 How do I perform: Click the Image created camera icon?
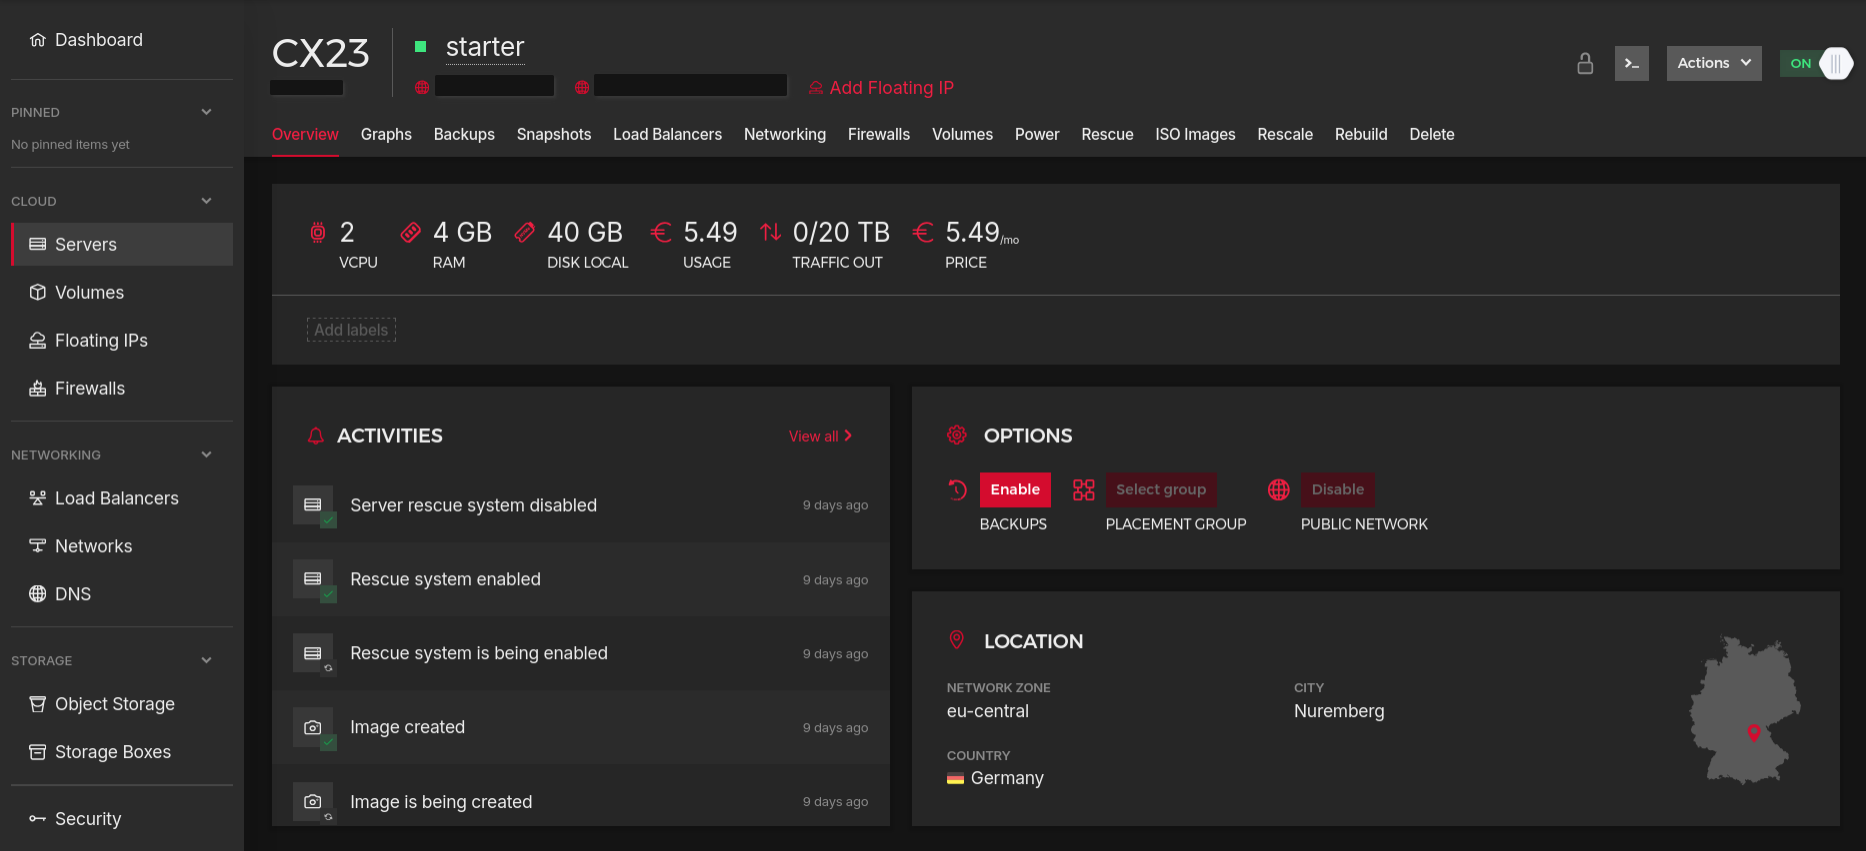[313, 728]
